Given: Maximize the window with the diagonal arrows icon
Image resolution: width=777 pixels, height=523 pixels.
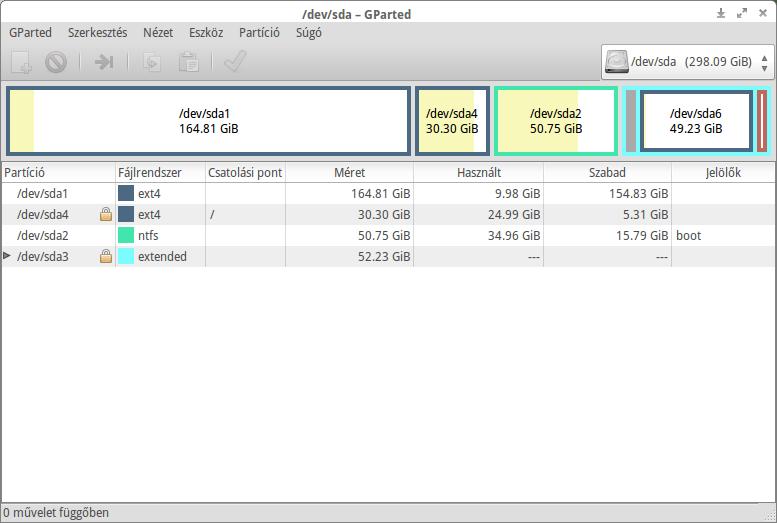Looking at the screenshot, I should (742, 13).
